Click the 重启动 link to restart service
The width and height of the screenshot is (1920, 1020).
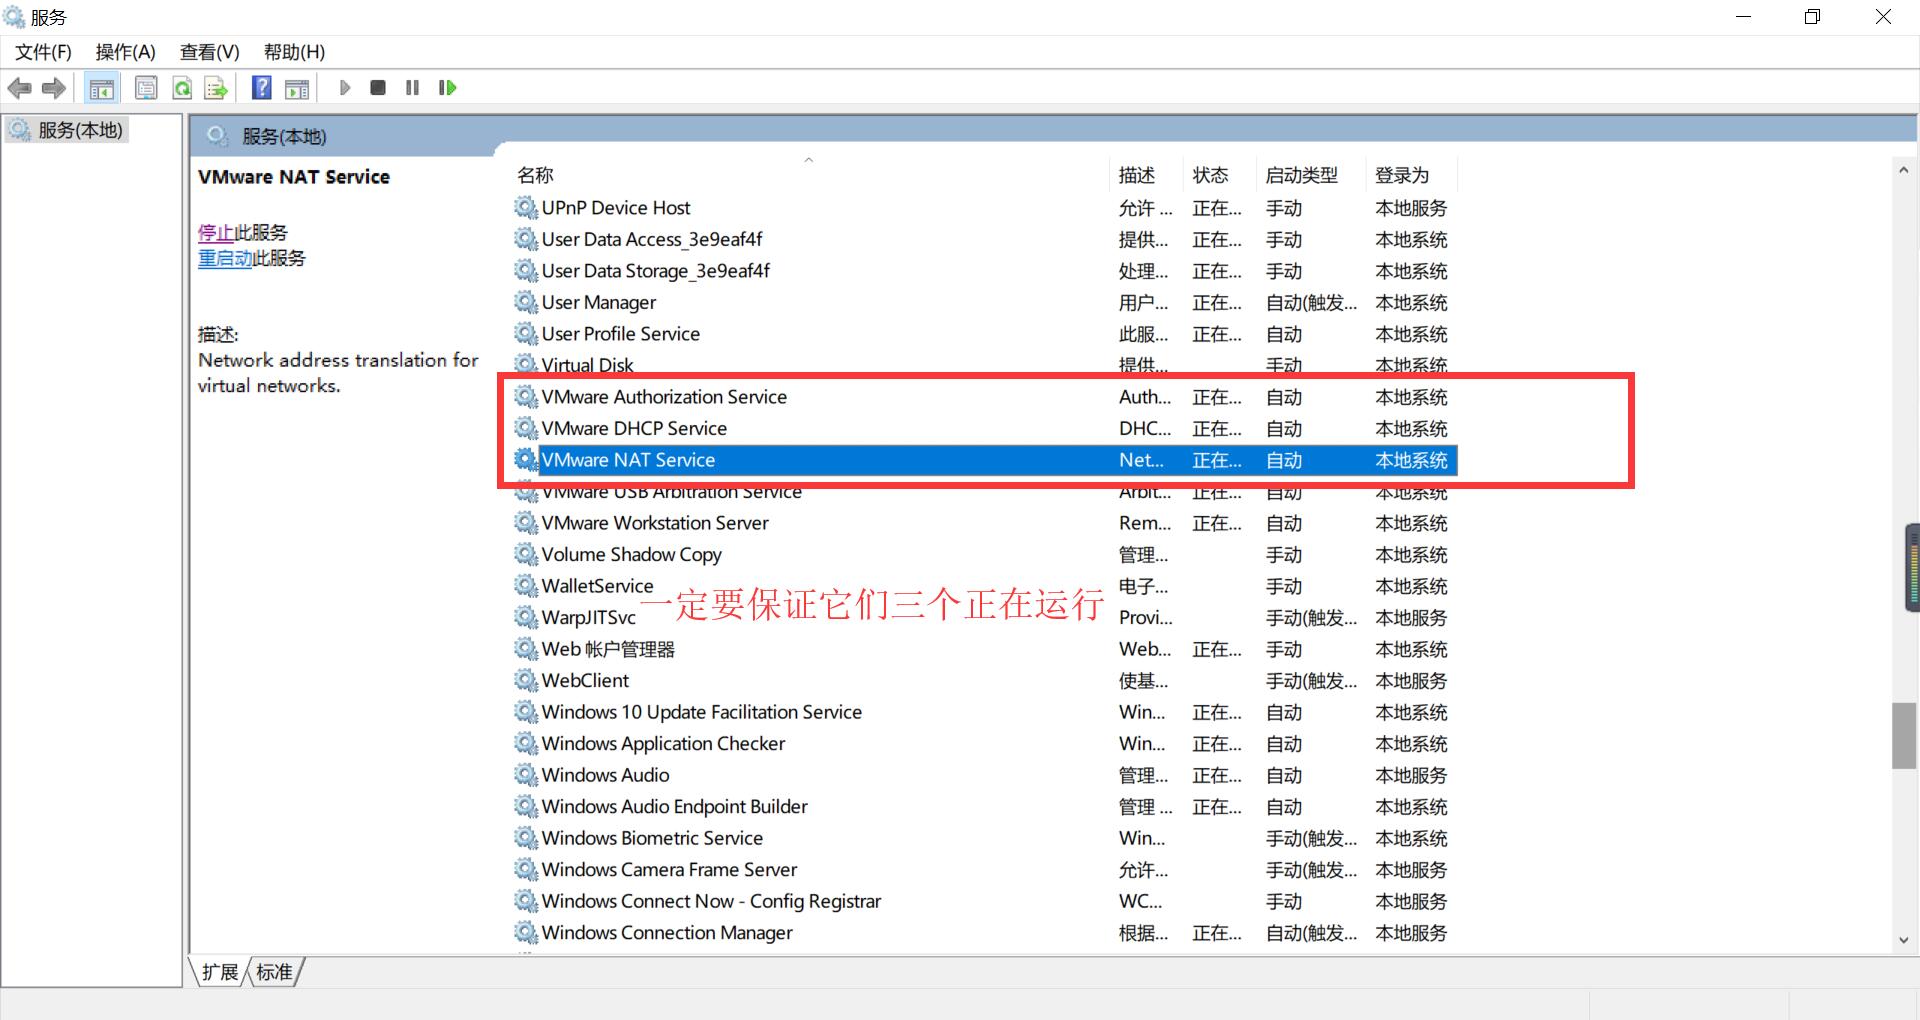coord(225,258)
